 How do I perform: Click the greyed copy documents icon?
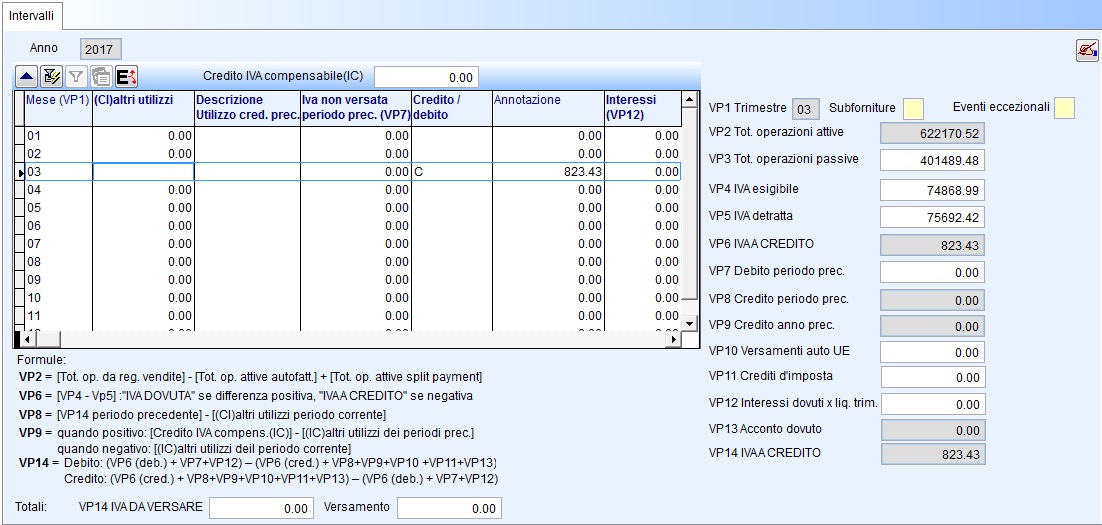click(101, 77)
